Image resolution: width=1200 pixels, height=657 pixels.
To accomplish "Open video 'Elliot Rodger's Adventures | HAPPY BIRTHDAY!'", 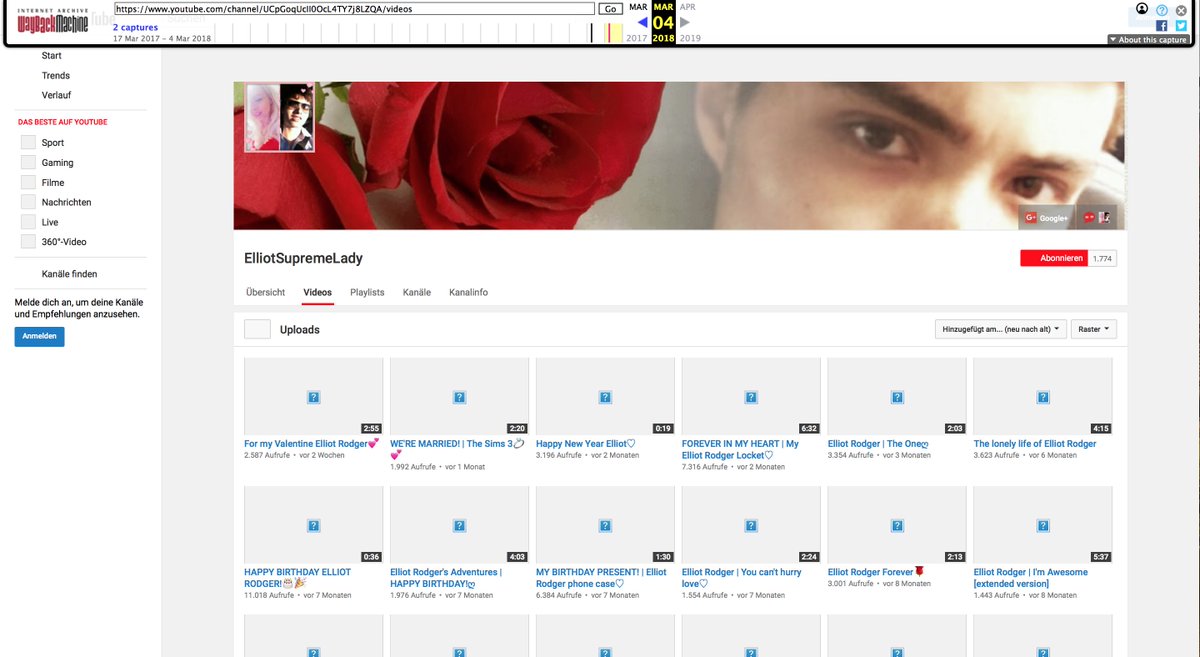I will (x=446, y=578).
